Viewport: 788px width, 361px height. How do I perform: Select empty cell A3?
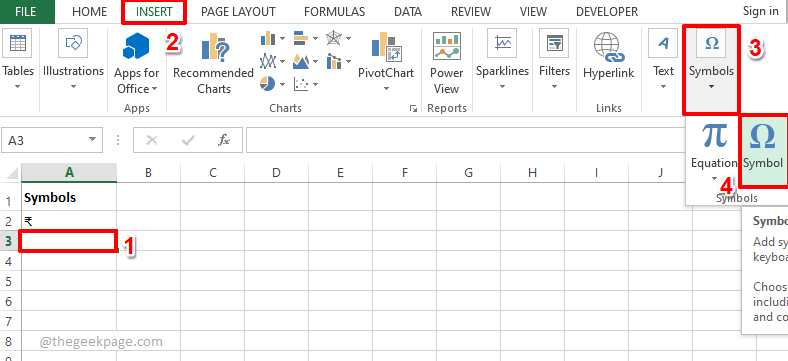point(68,241)
